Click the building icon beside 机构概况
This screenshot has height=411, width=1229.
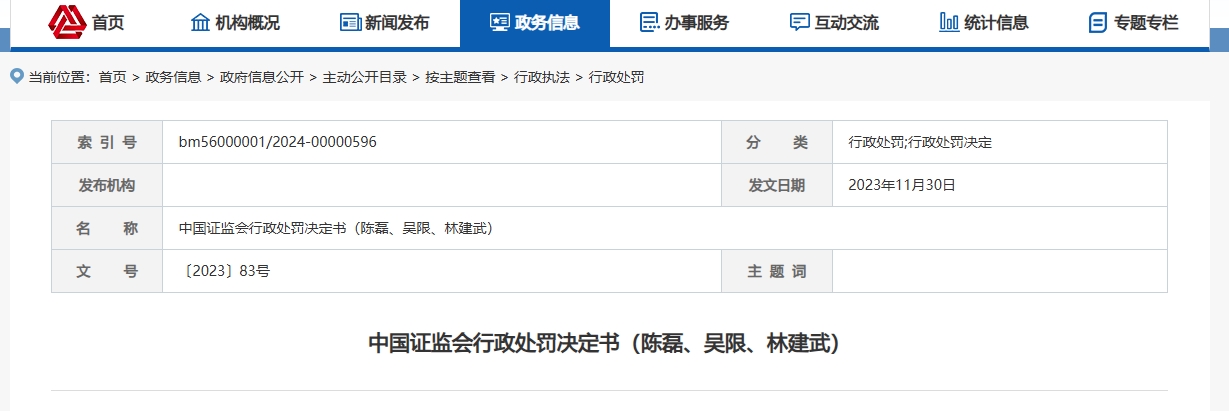(200, 22)
